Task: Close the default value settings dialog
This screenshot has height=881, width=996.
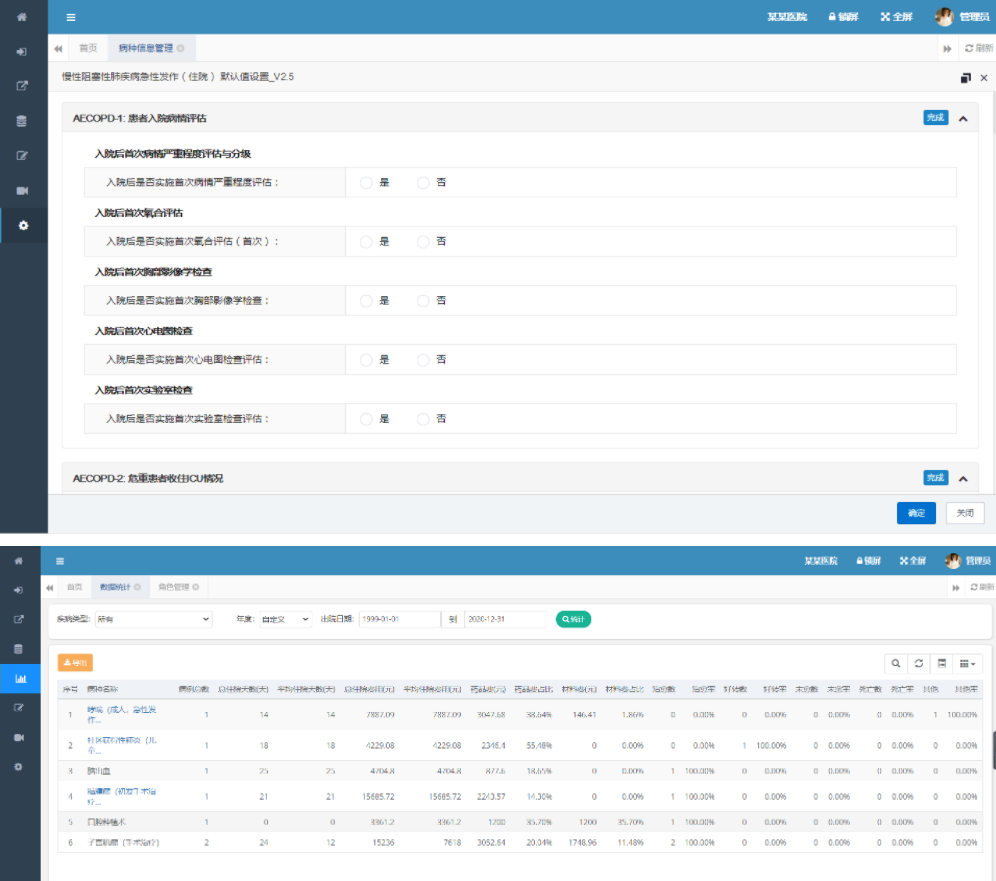Action: (984, 77)
